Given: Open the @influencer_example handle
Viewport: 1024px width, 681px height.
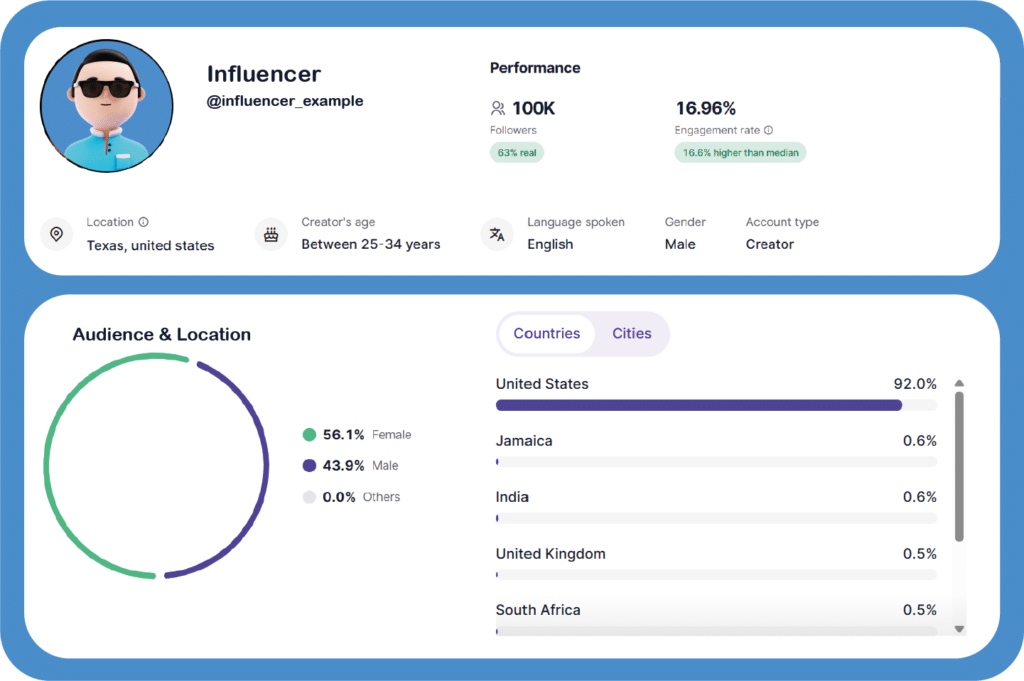Looking at the screenshot, I should 285,101.
